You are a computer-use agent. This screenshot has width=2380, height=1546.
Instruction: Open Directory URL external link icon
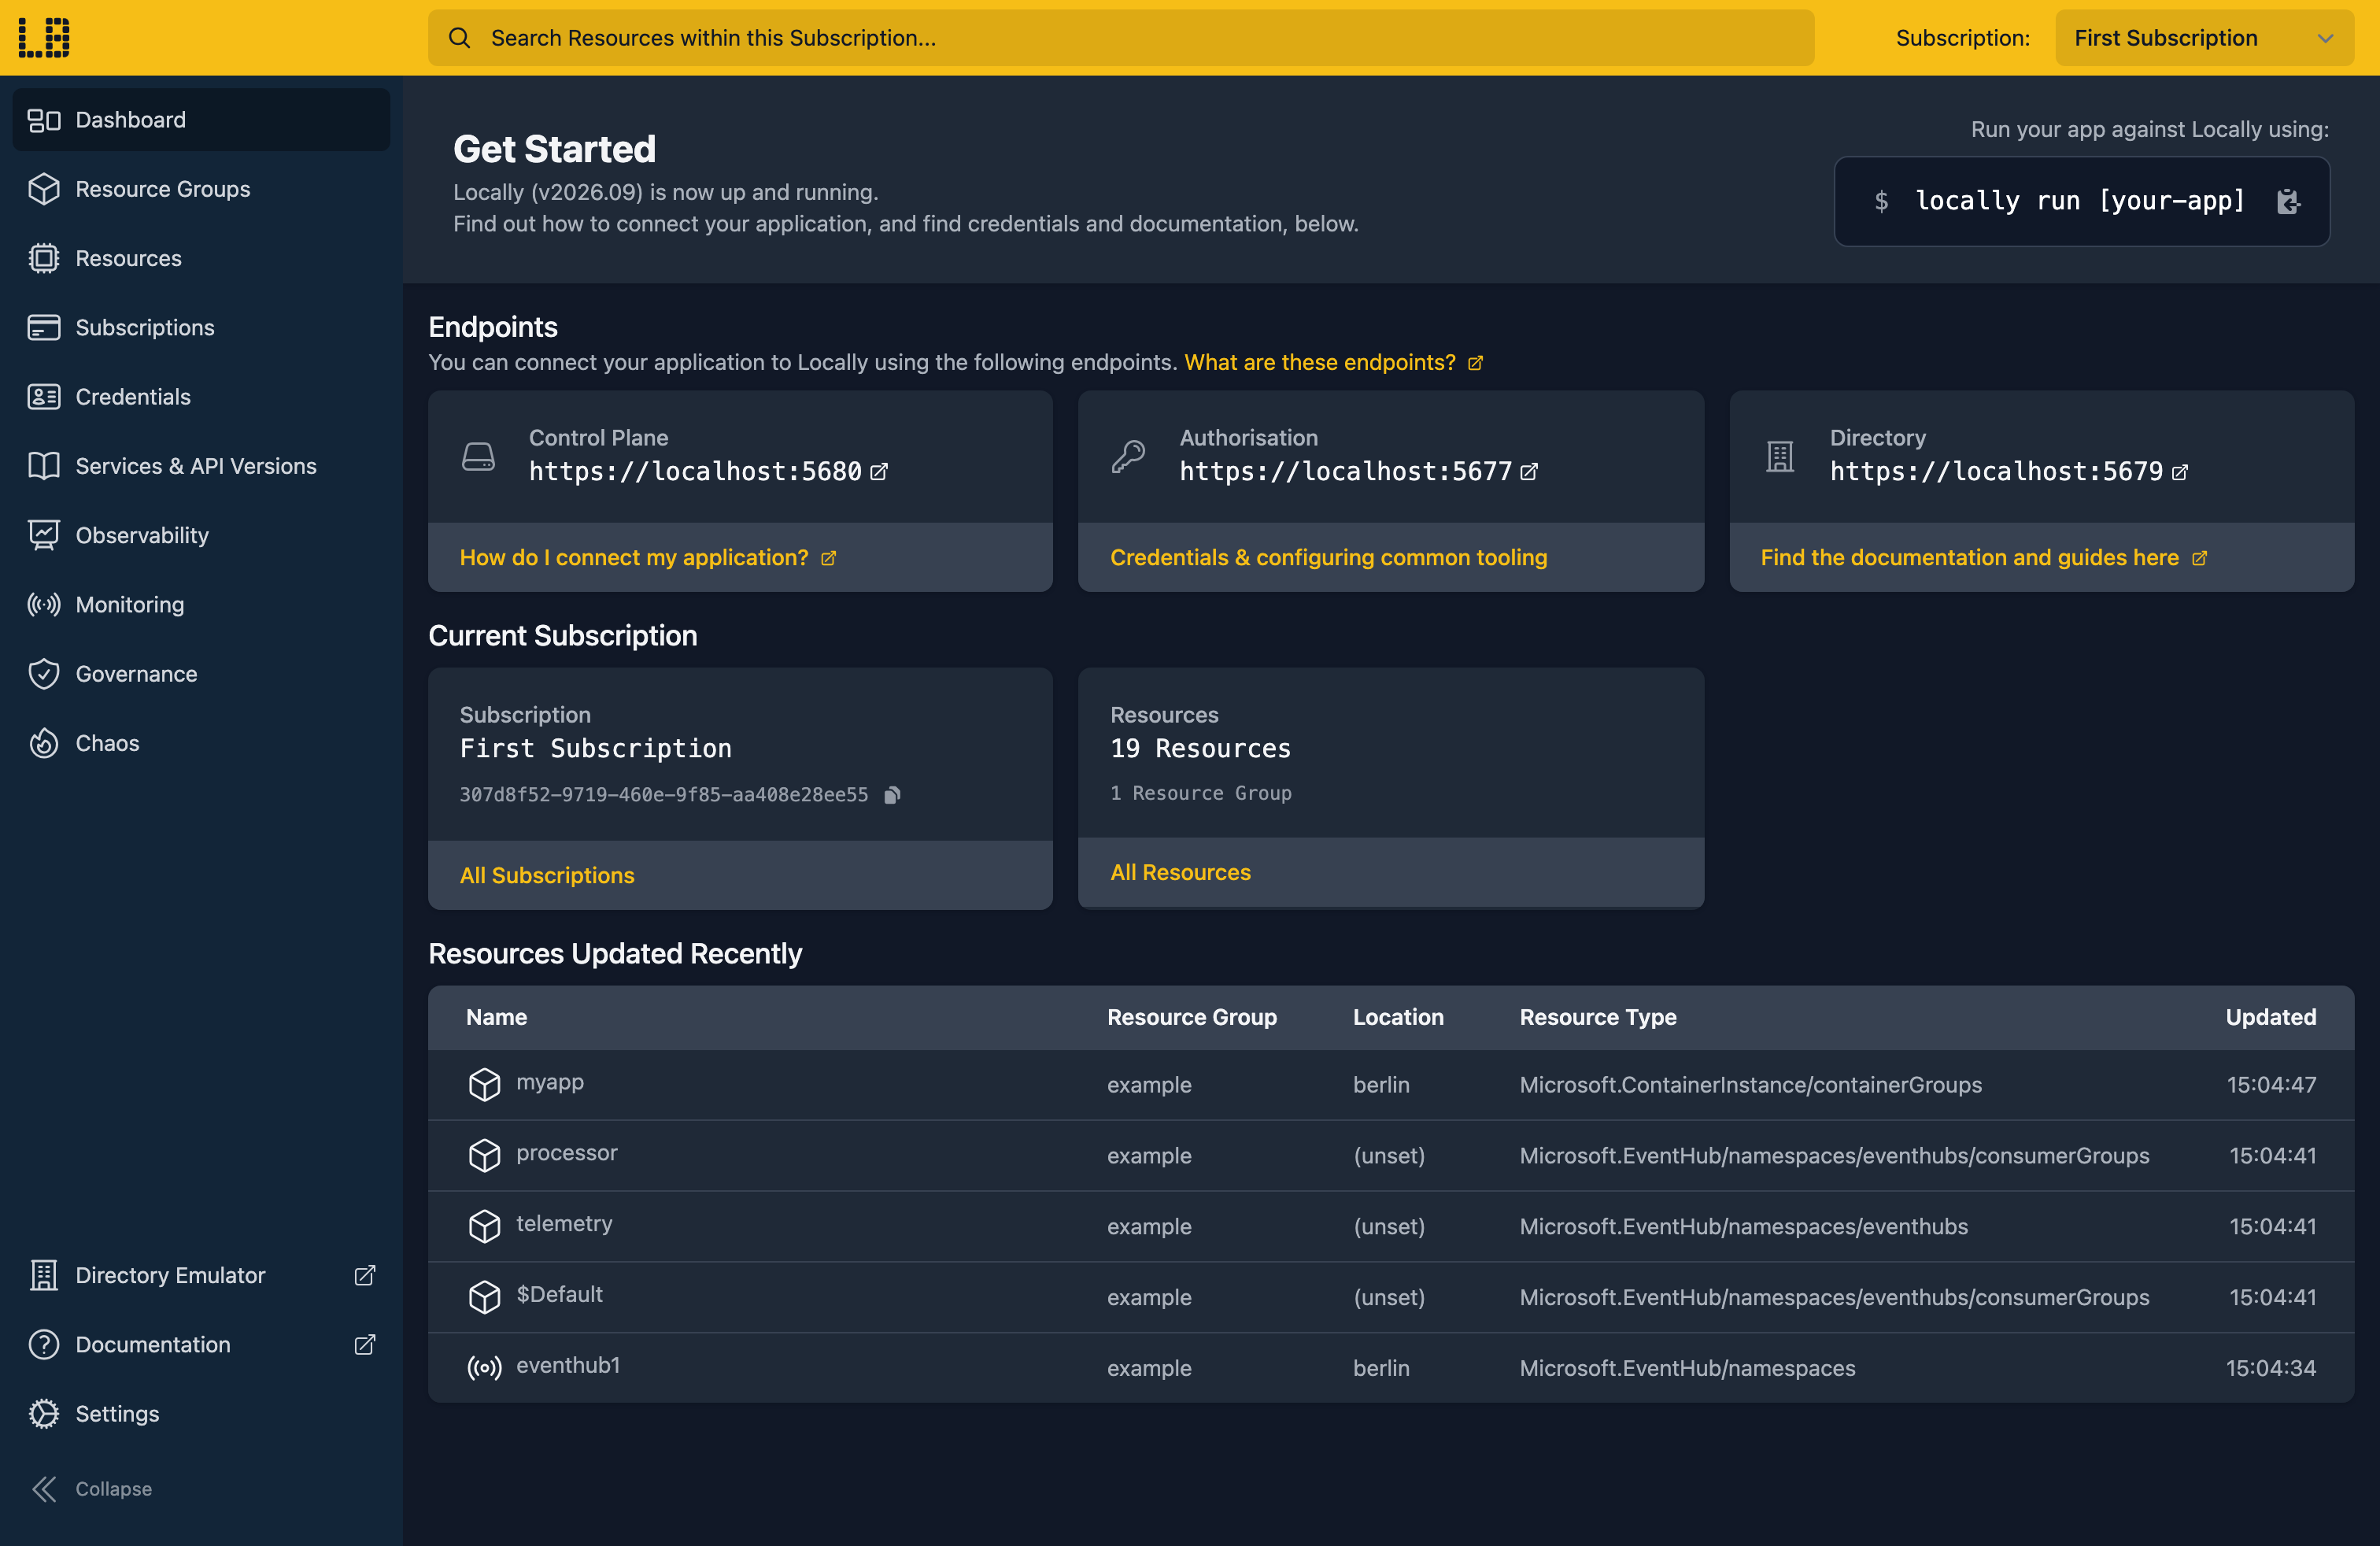tap(2180, 471)
